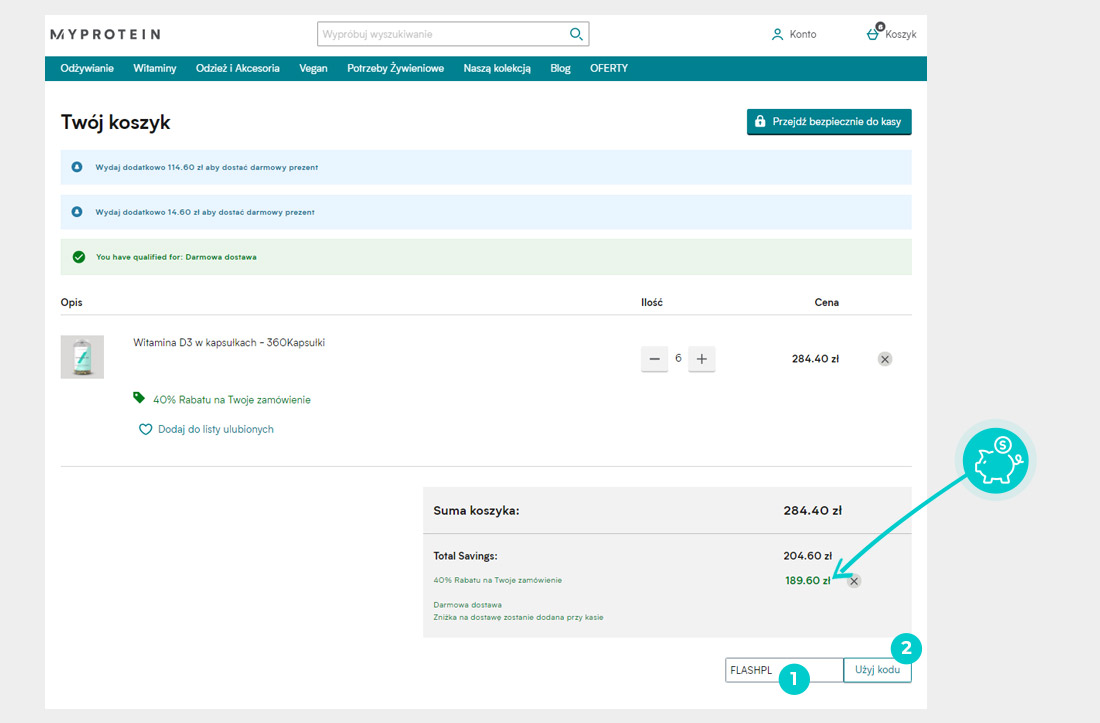The height and width of the screenshot is (723, 1100).
Task: Click the green 189.60 zł discount amount
Action: (807, 581)
